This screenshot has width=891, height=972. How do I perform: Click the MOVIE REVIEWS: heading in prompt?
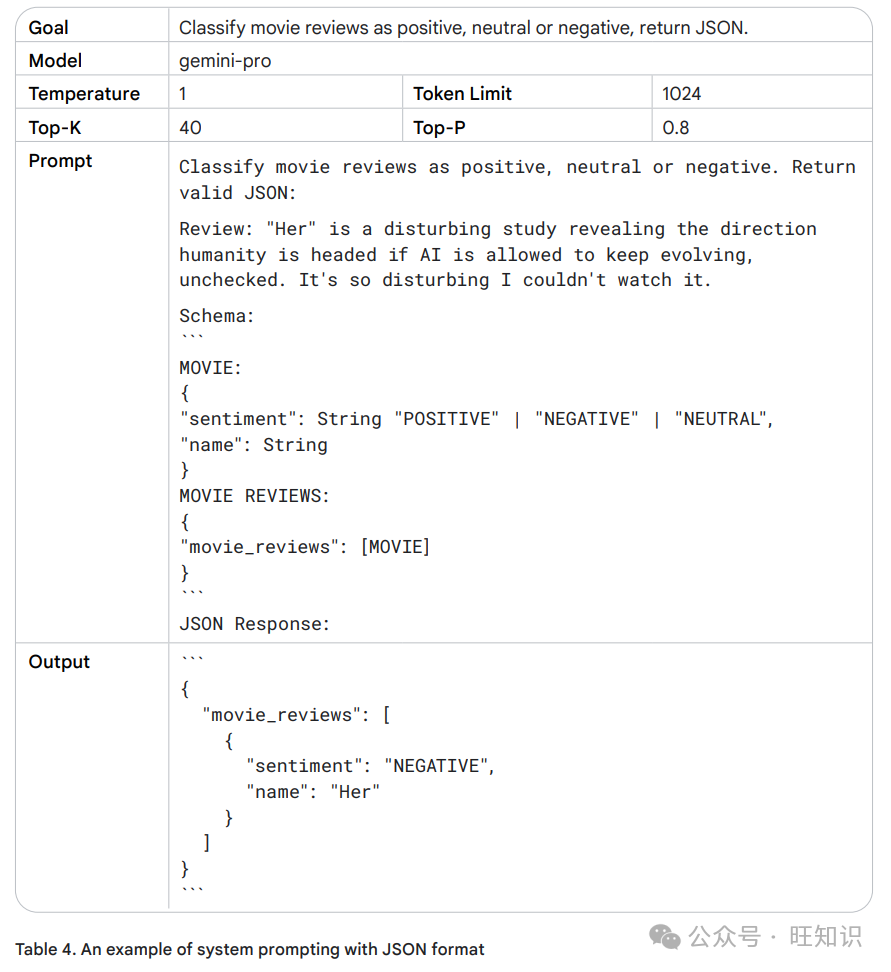point(254,496)
